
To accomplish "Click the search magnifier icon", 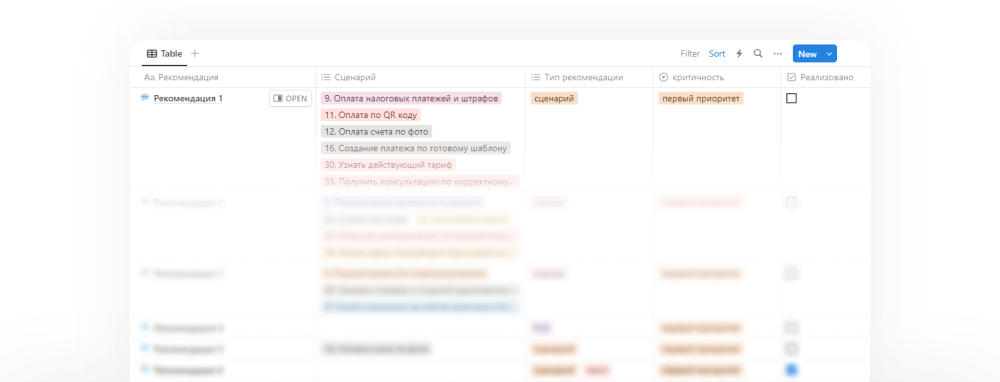I will point(758,54).
